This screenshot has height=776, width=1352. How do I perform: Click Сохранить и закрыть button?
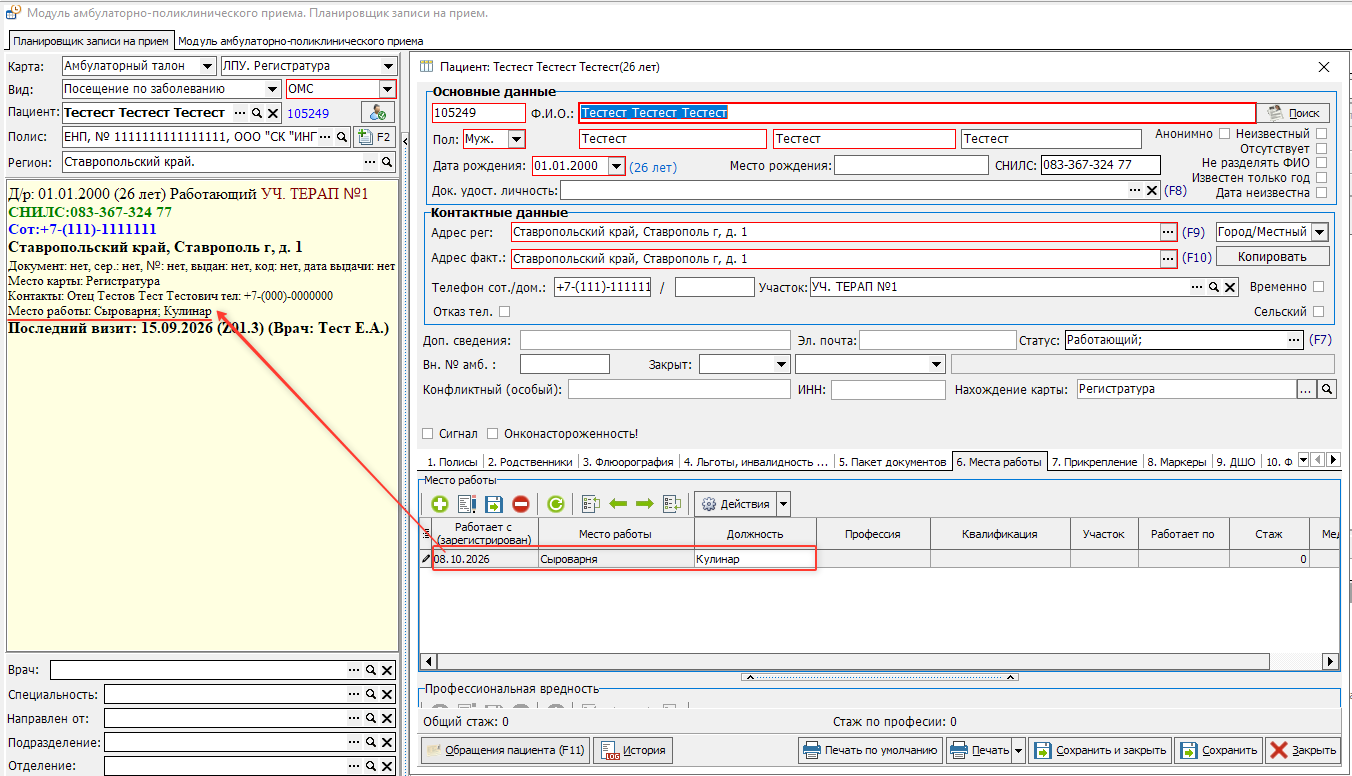[1098, 750]
